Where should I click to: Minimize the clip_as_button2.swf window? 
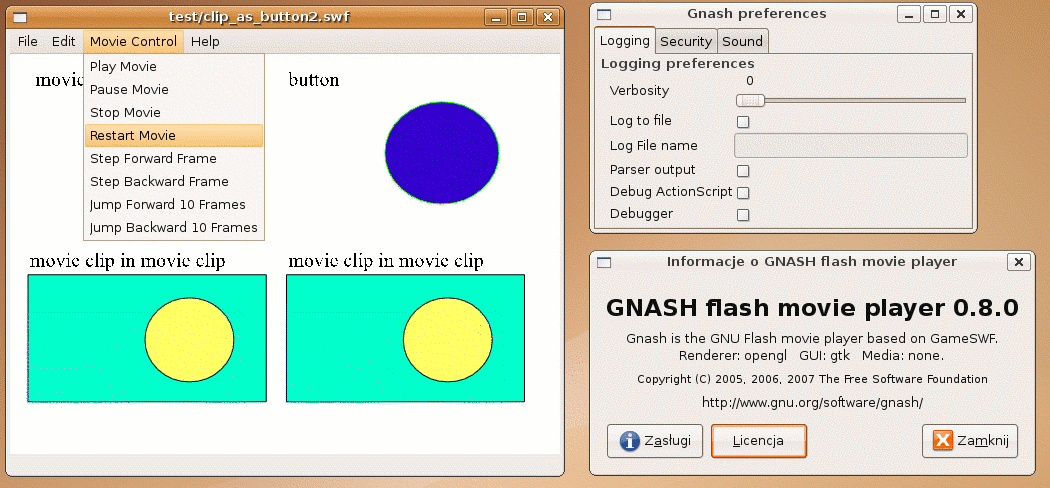496,17
